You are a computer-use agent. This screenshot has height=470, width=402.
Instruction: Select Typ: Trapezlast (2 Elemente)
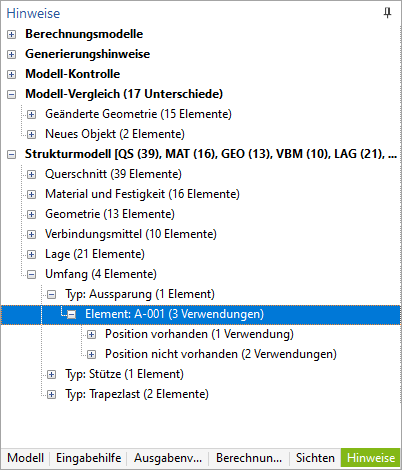[137, 394]
